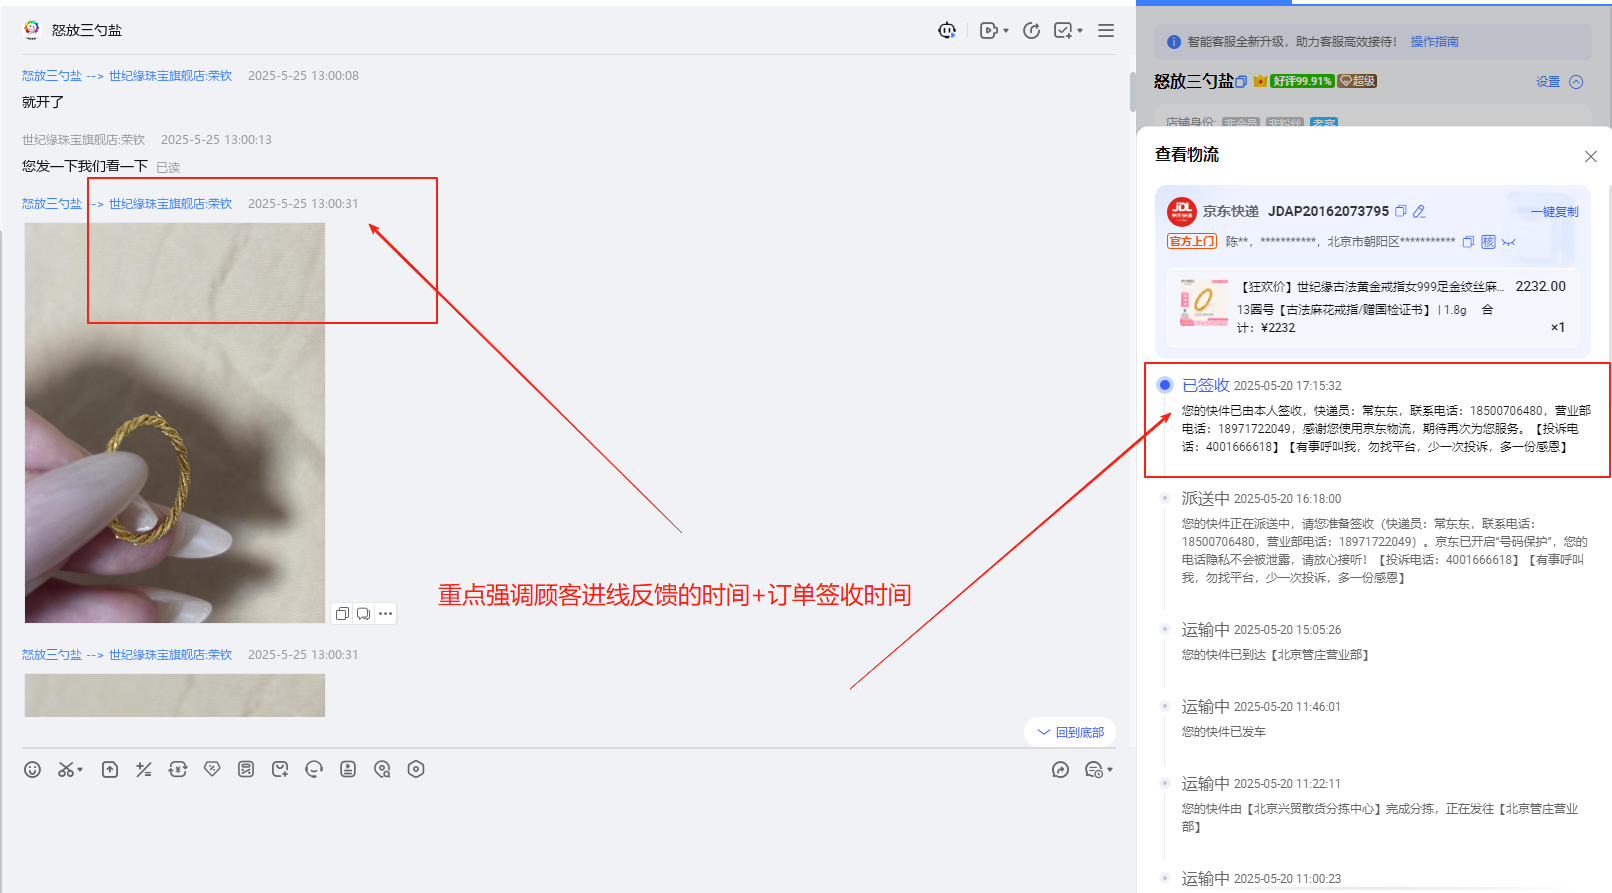Screen dimensions: 1612x893
Task: Toggle the hidden address eye icon
Action: (x=1508, y=242)
